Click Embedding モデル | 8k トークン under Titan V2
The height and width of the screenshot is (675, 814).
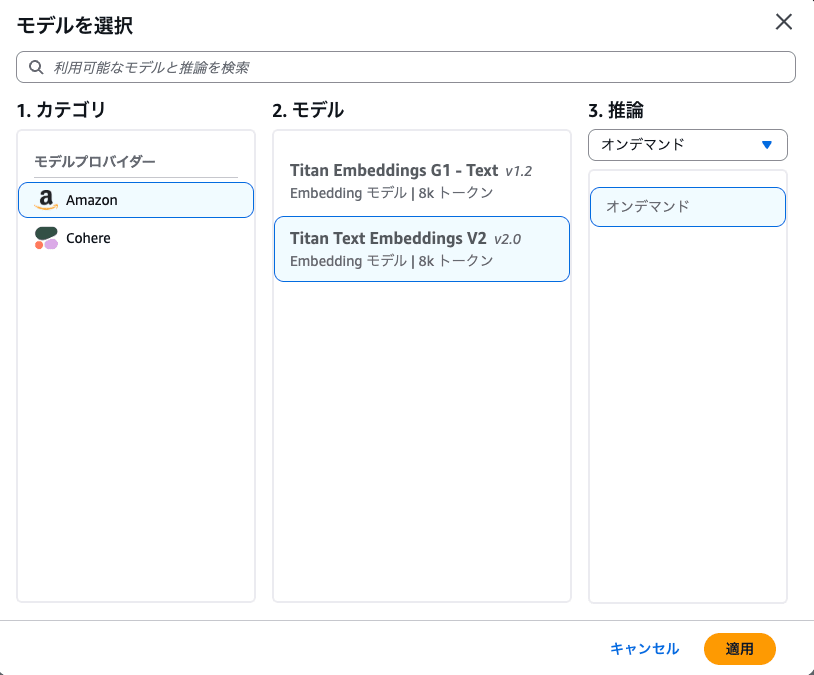click(x=391, y=261)
